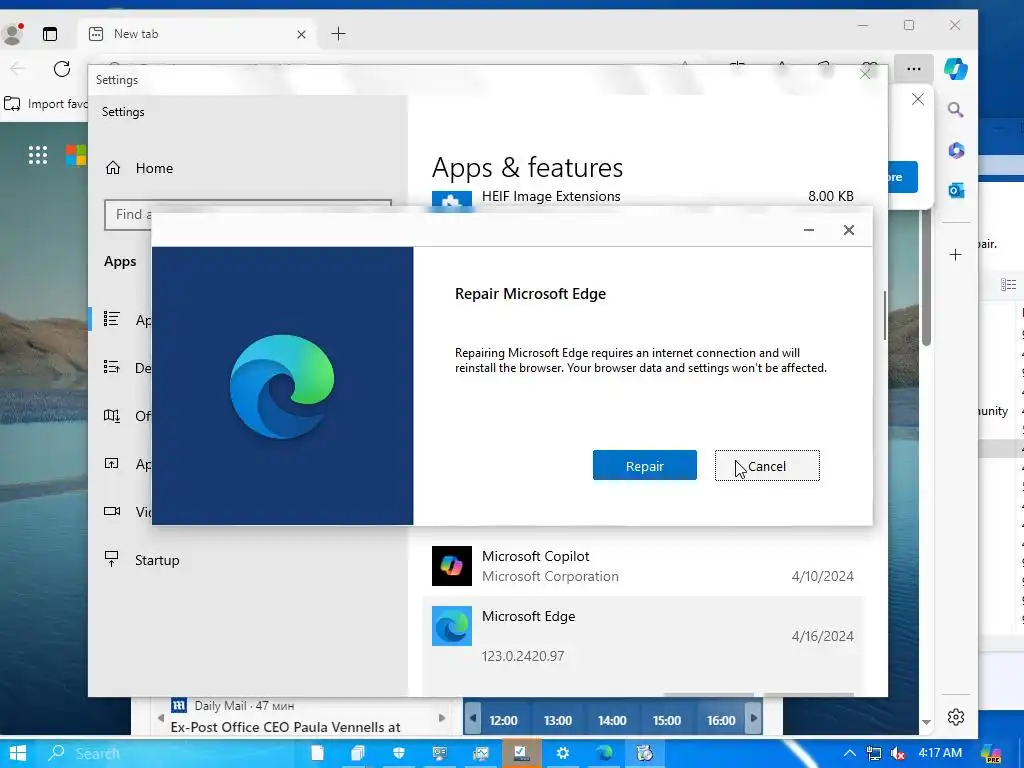
Task: Go to the previous news story
Action: pos(161,718)
